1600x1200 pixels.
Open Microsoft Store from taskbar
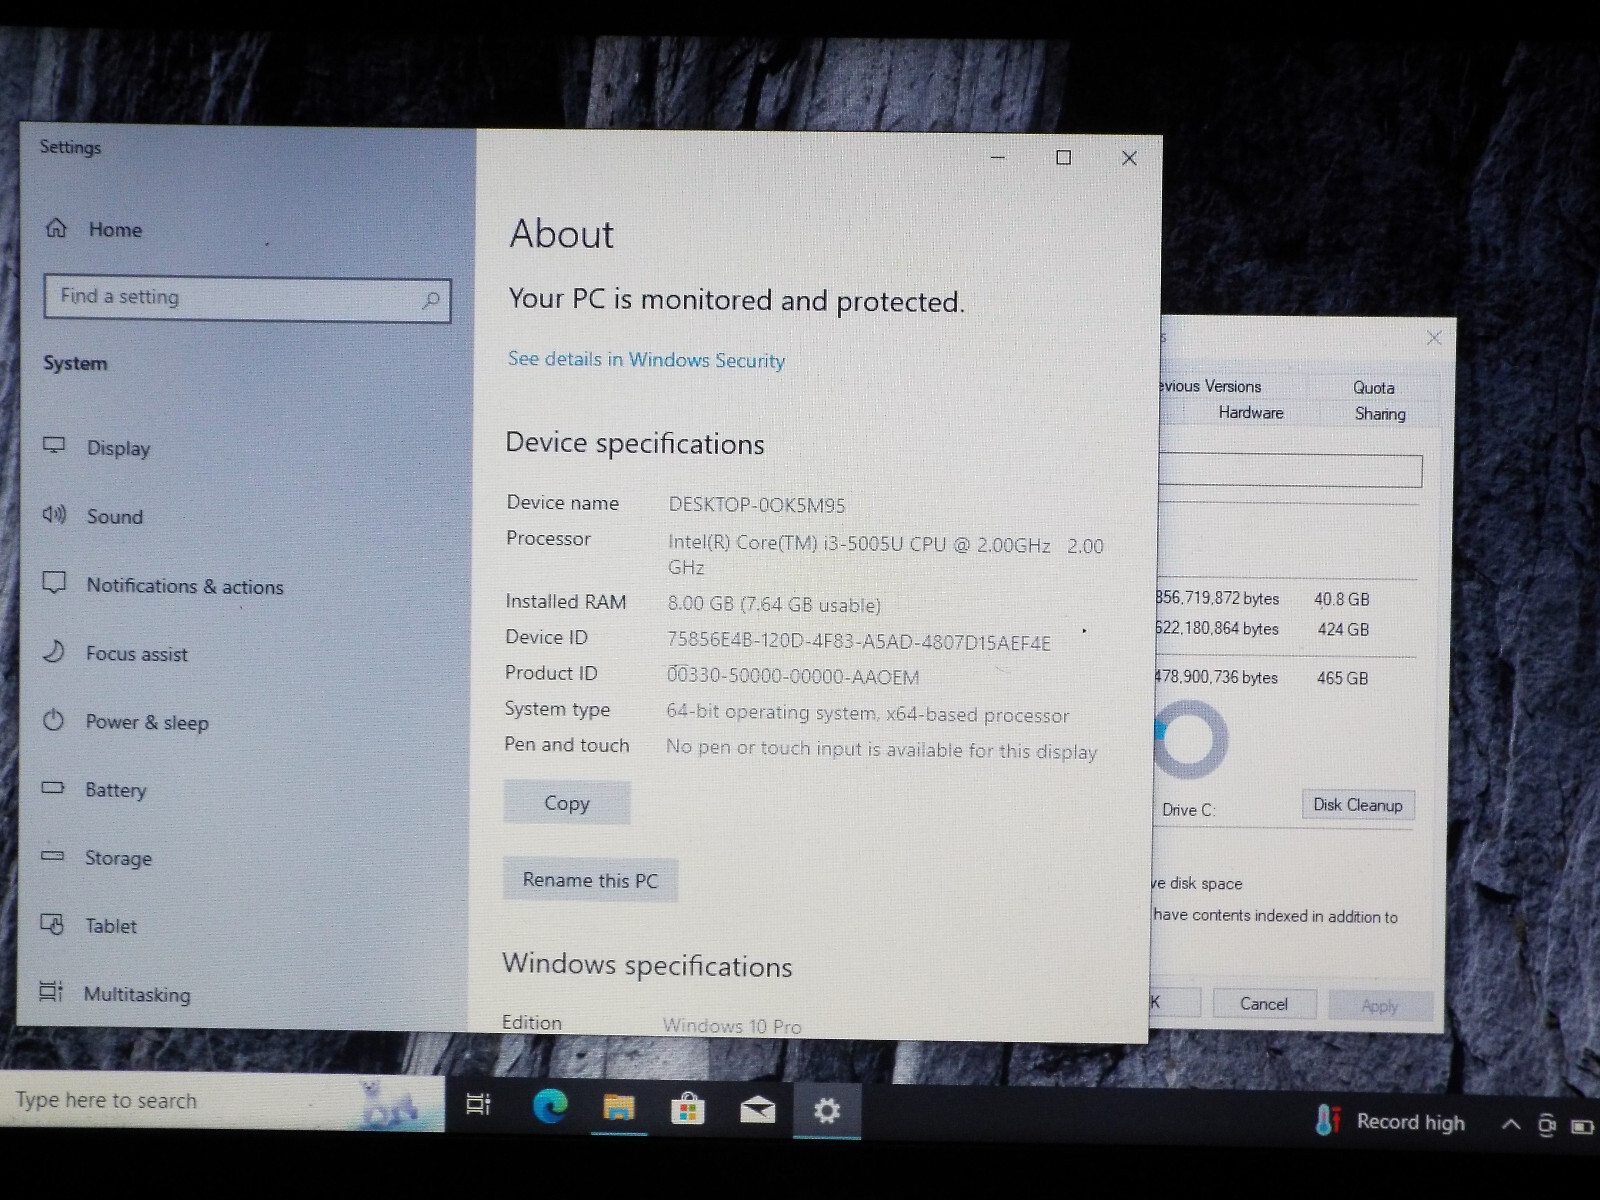click(x=688, y=1108)
